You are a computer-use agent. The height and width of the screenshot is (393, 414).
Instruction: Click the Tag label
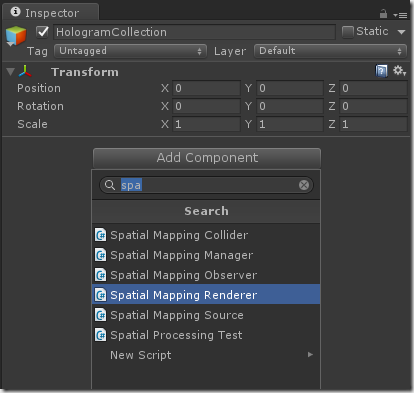pos(37,51)
